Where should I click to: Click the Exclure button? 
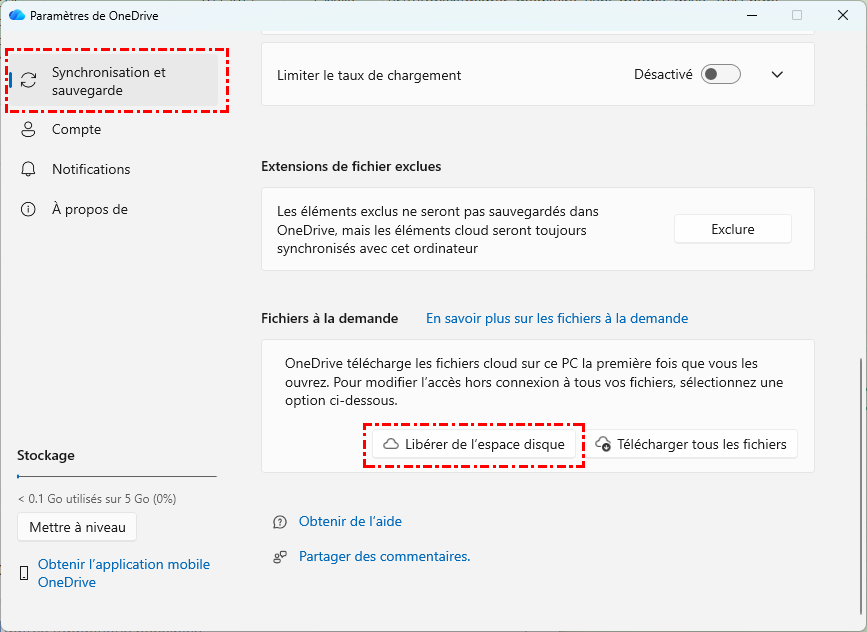tap(733, 229)
